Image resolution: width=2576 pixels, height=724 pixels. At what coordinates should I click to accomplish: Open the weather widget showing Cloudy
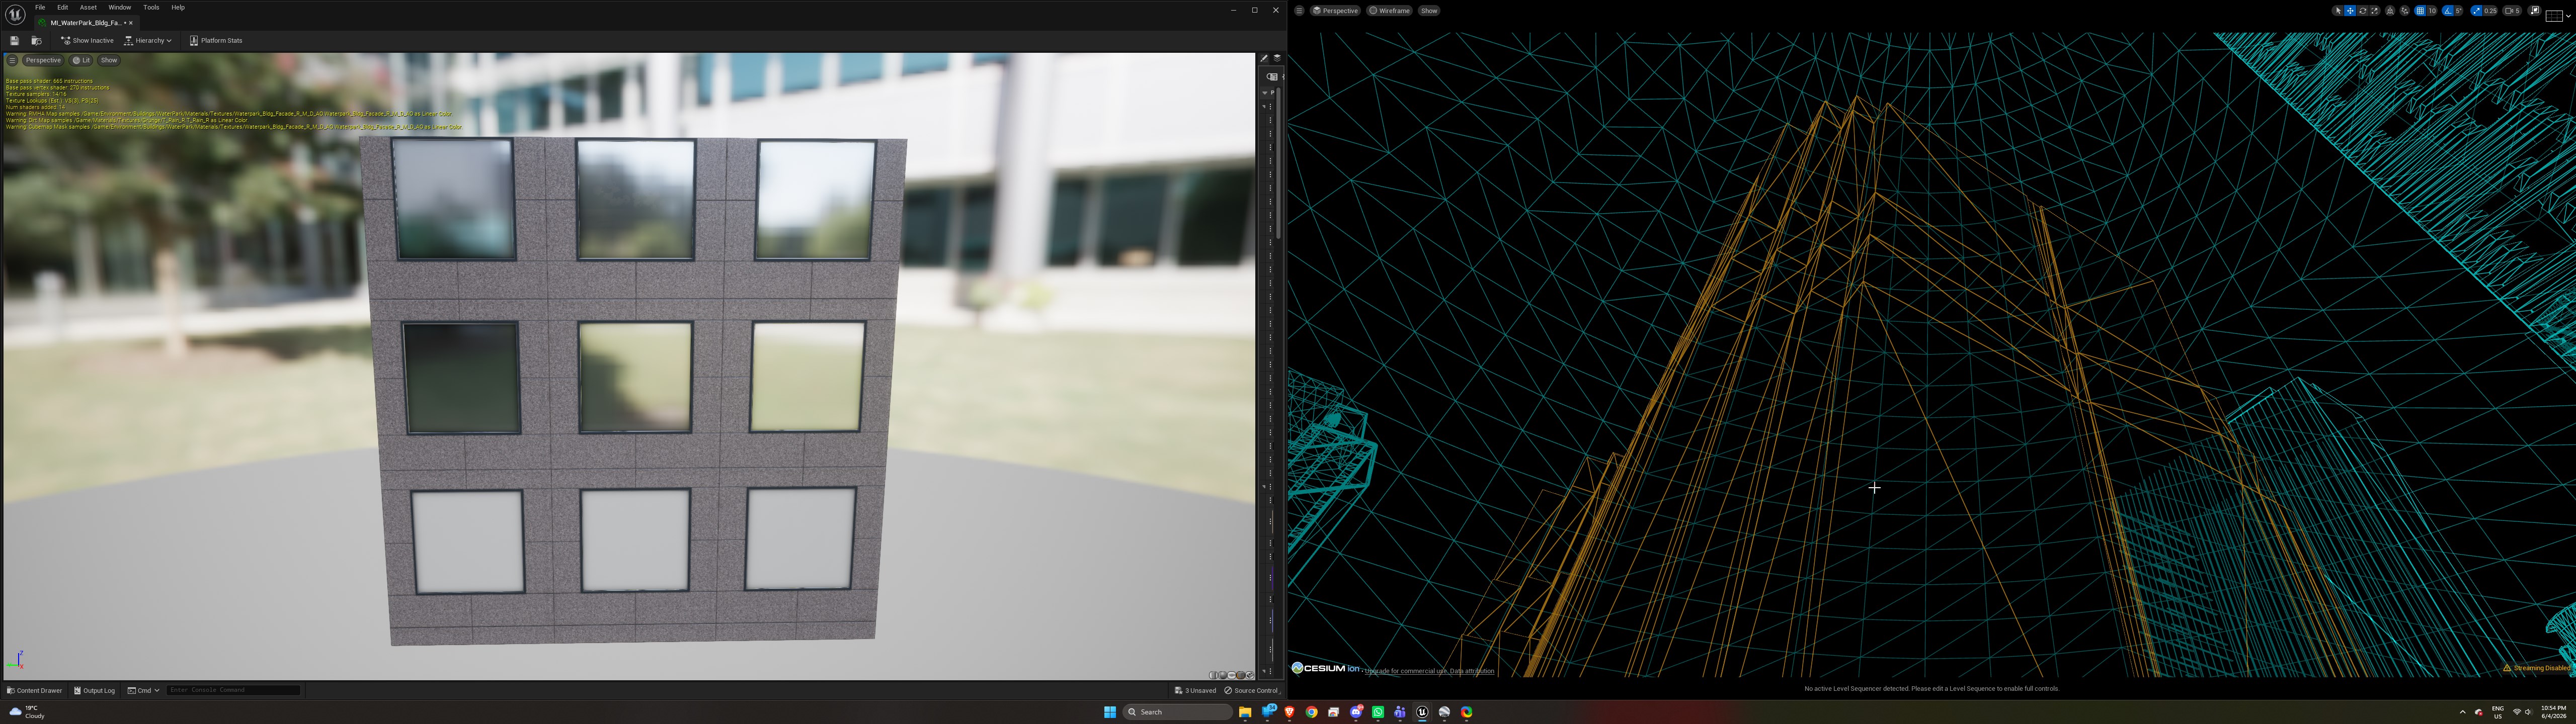coord(28,712)
